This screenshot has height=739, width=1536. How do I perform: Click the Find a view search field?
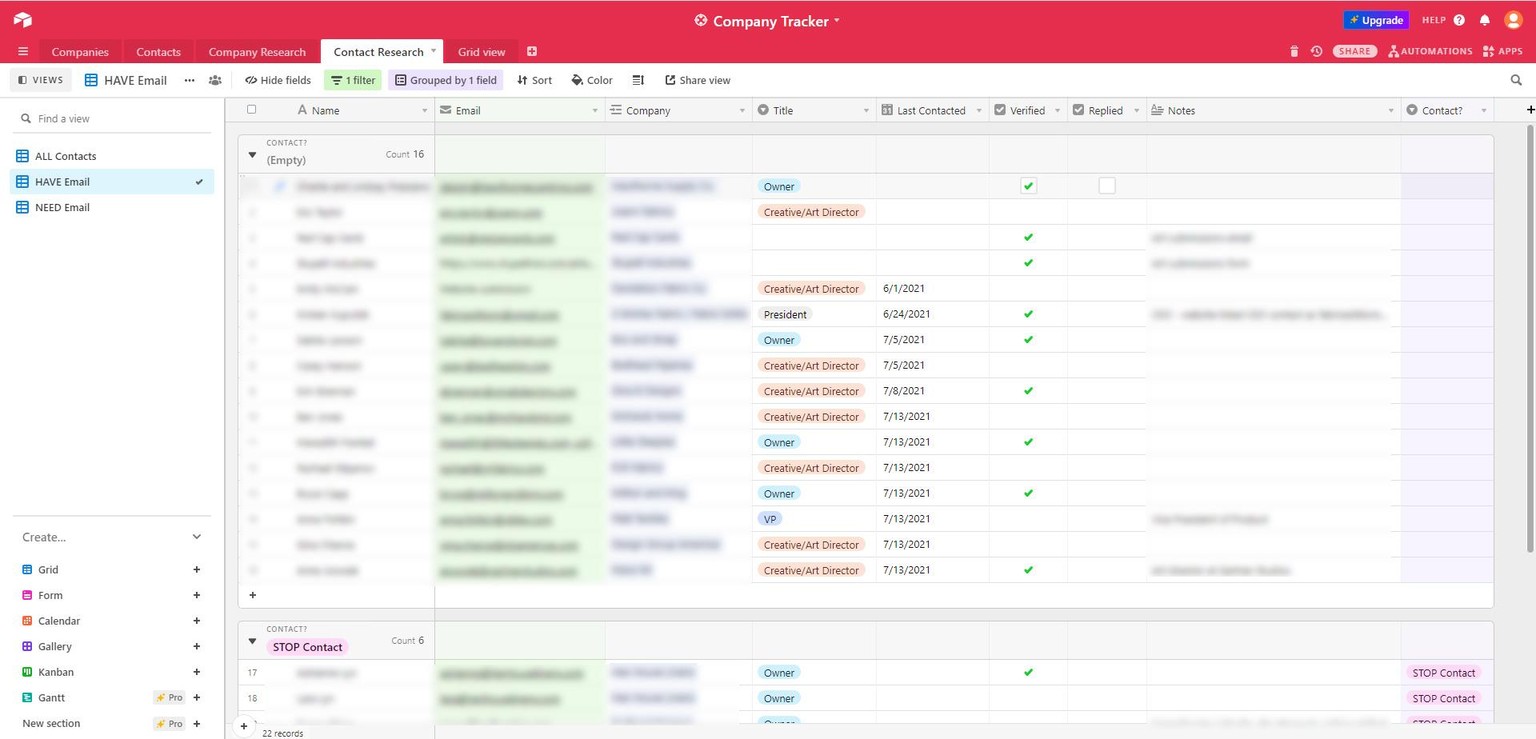(112, 118)
